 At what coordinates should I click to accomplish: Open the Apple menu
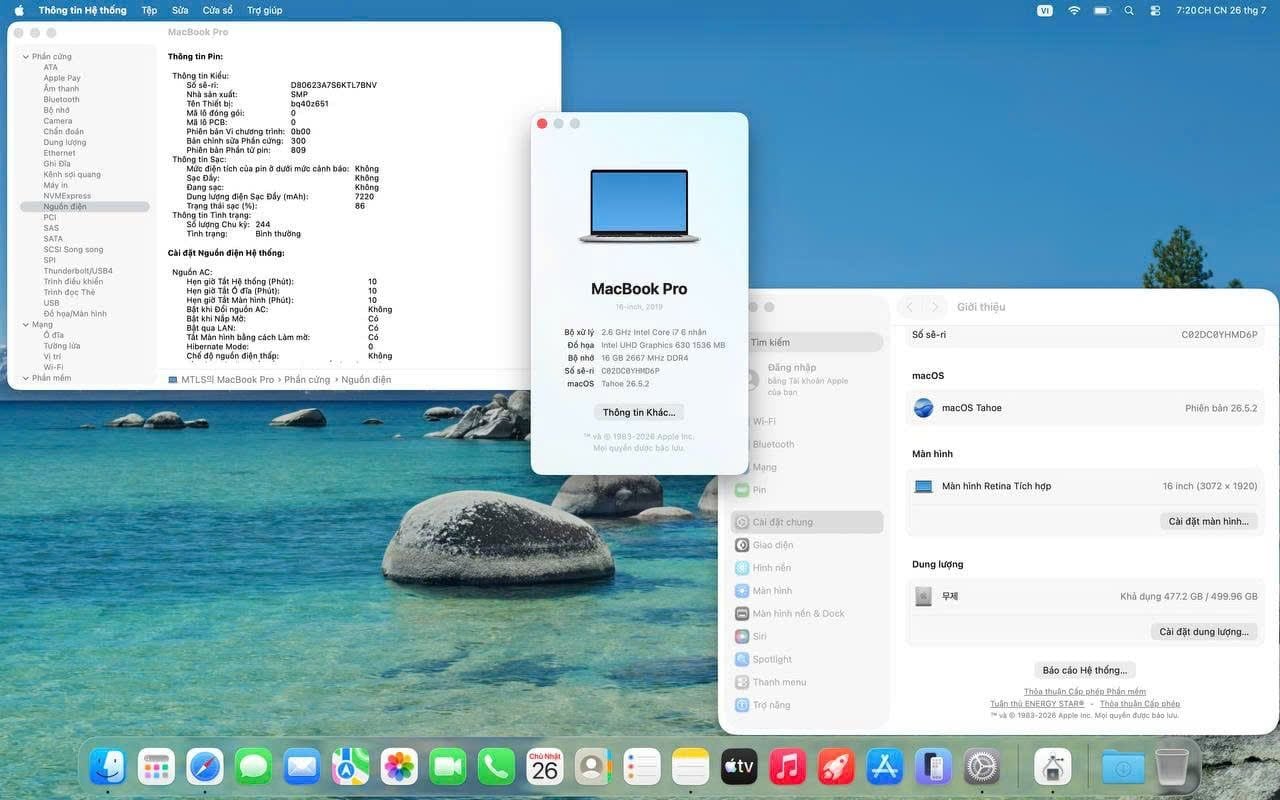point(18,10)
